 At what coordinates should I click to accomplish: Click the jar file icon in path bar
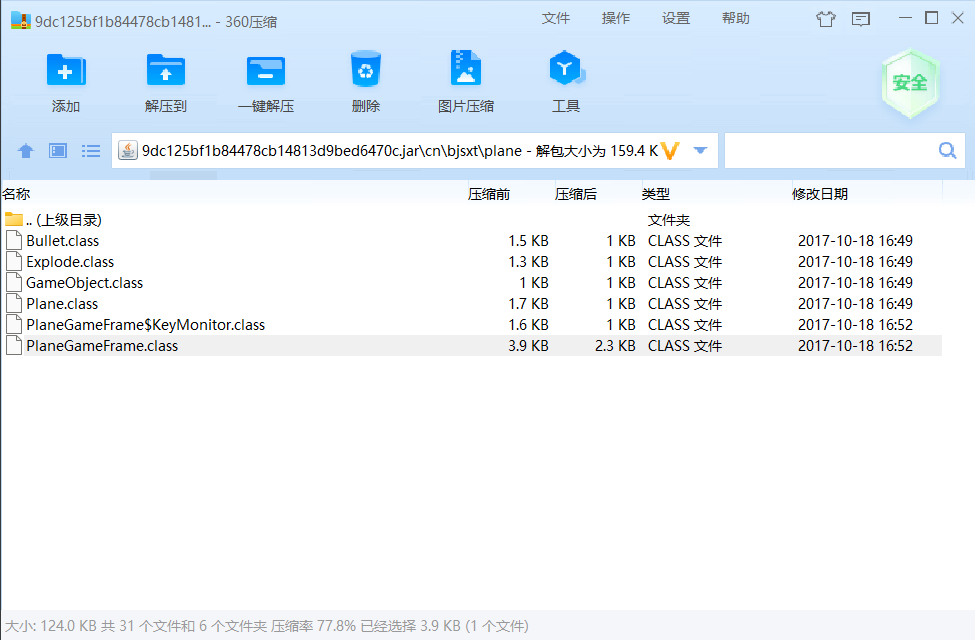click(127, 151)
